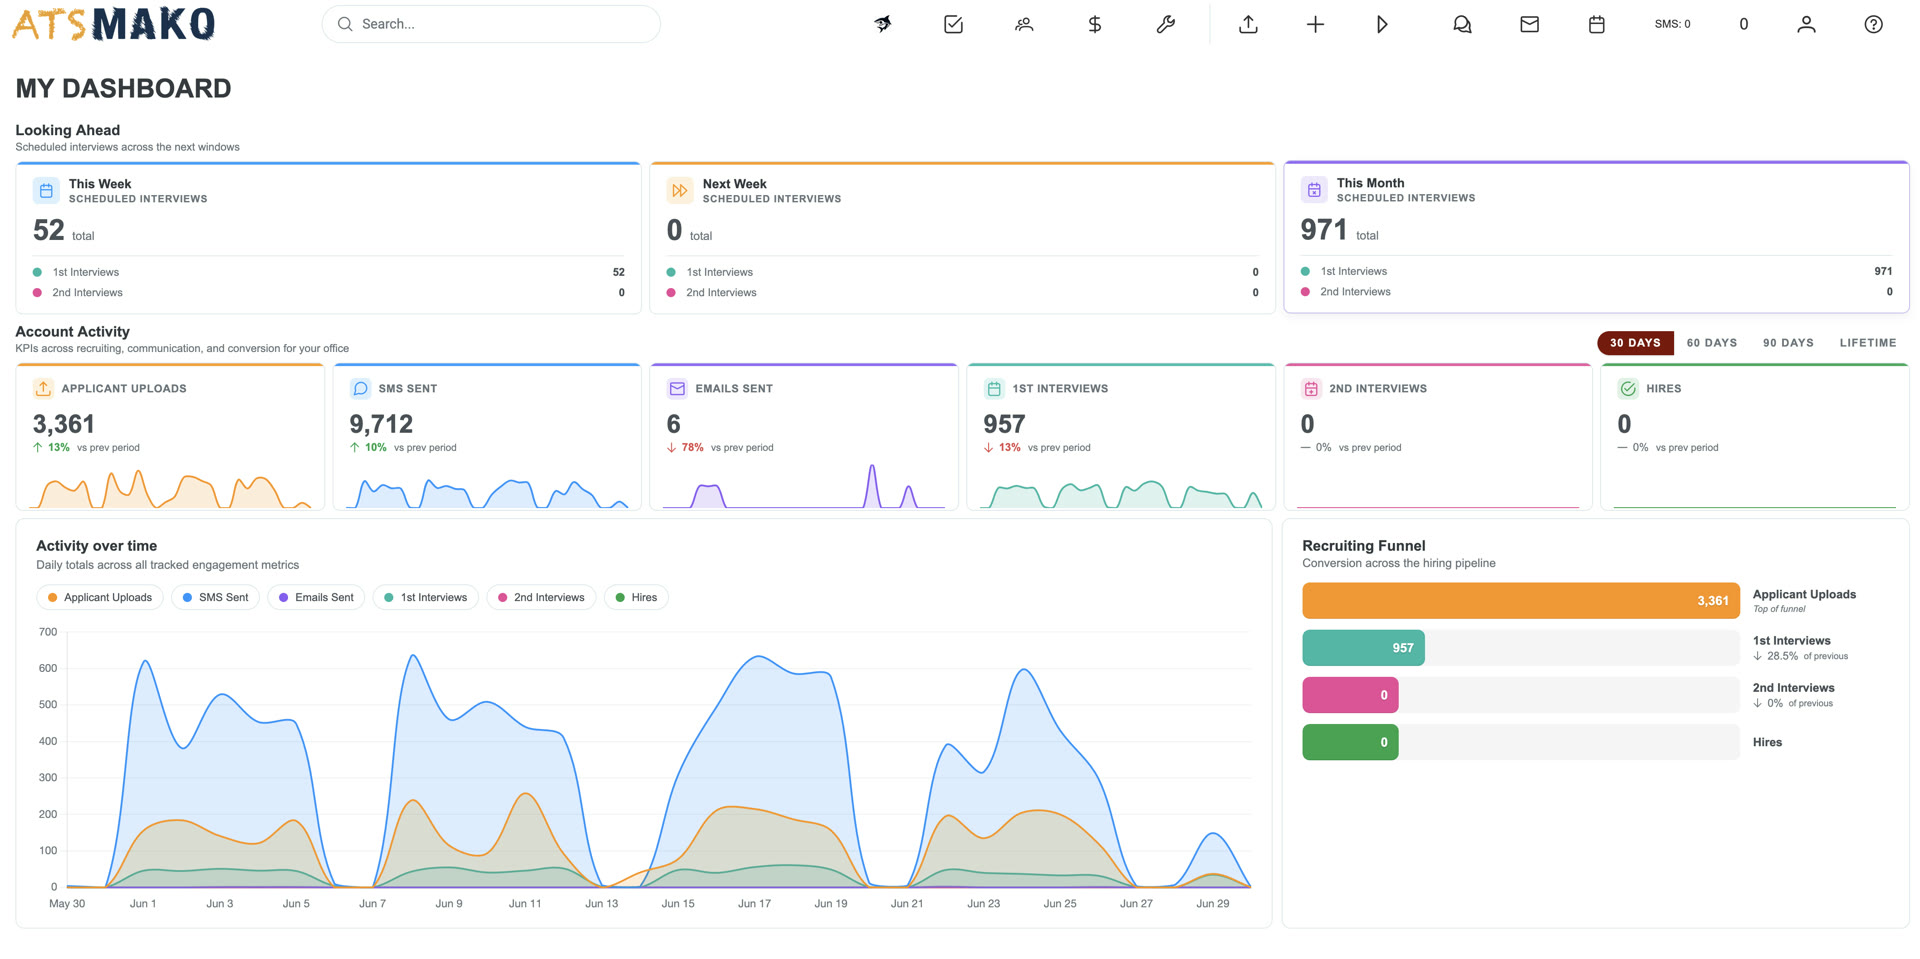The image size is (1920, 959).
Task: Open the help question mark icon
Action: click(1873, 24)
